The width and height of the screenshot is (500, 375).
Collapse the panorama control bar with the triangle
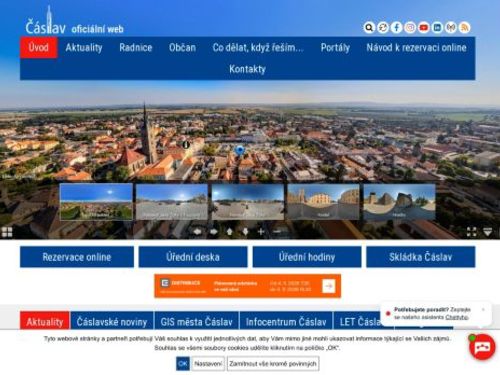click(488, 232)
